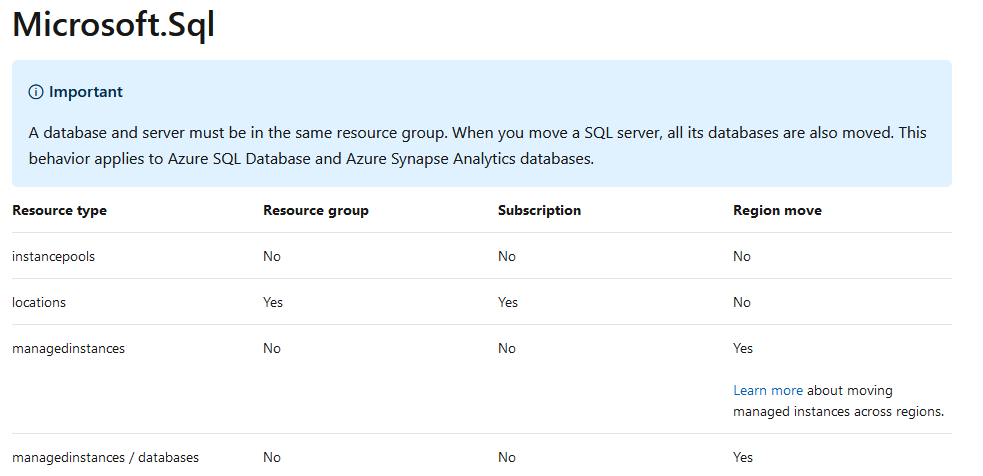Image resolution: width=983 pixels, height=476 pixels.
Task: Click locations Subscription Yes value
Action: tap(508, 302)
